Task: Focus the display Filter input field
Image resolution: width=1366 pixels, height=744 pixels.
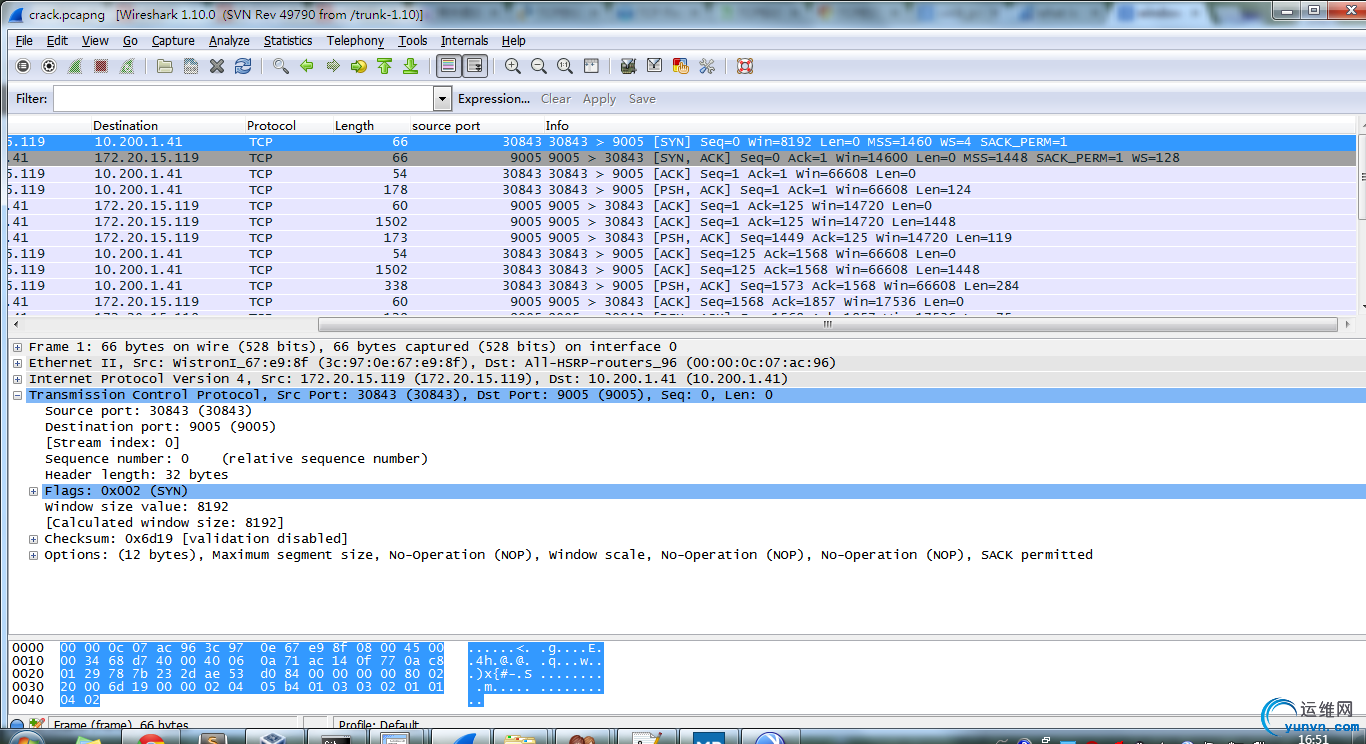Action: [244, 99]
